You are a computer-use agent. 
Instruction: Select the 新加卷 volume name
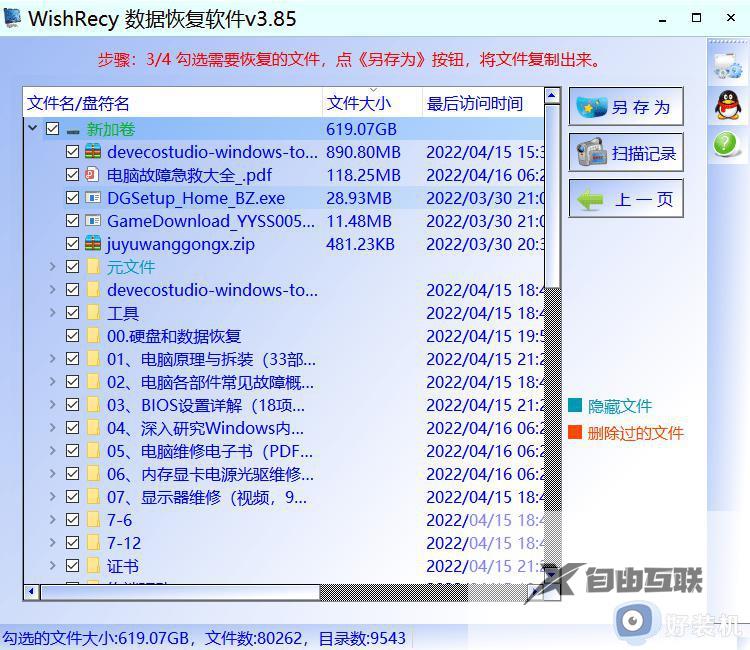point(110,129)
